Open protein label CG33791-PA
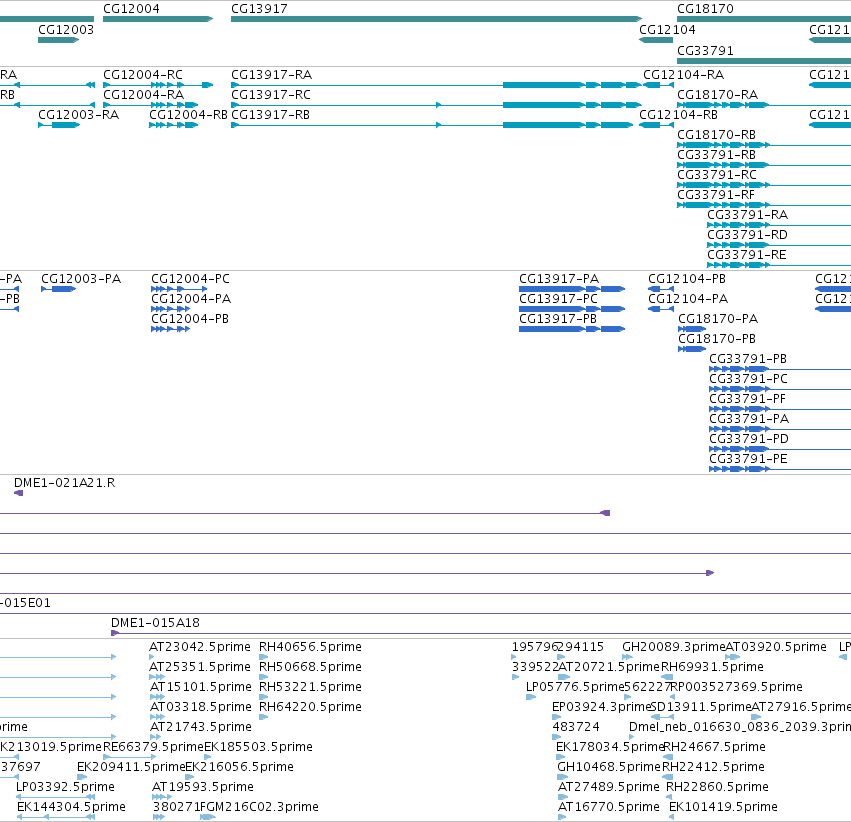The height and width of the screenshot is (822, 851). click(x=749, y=420)
